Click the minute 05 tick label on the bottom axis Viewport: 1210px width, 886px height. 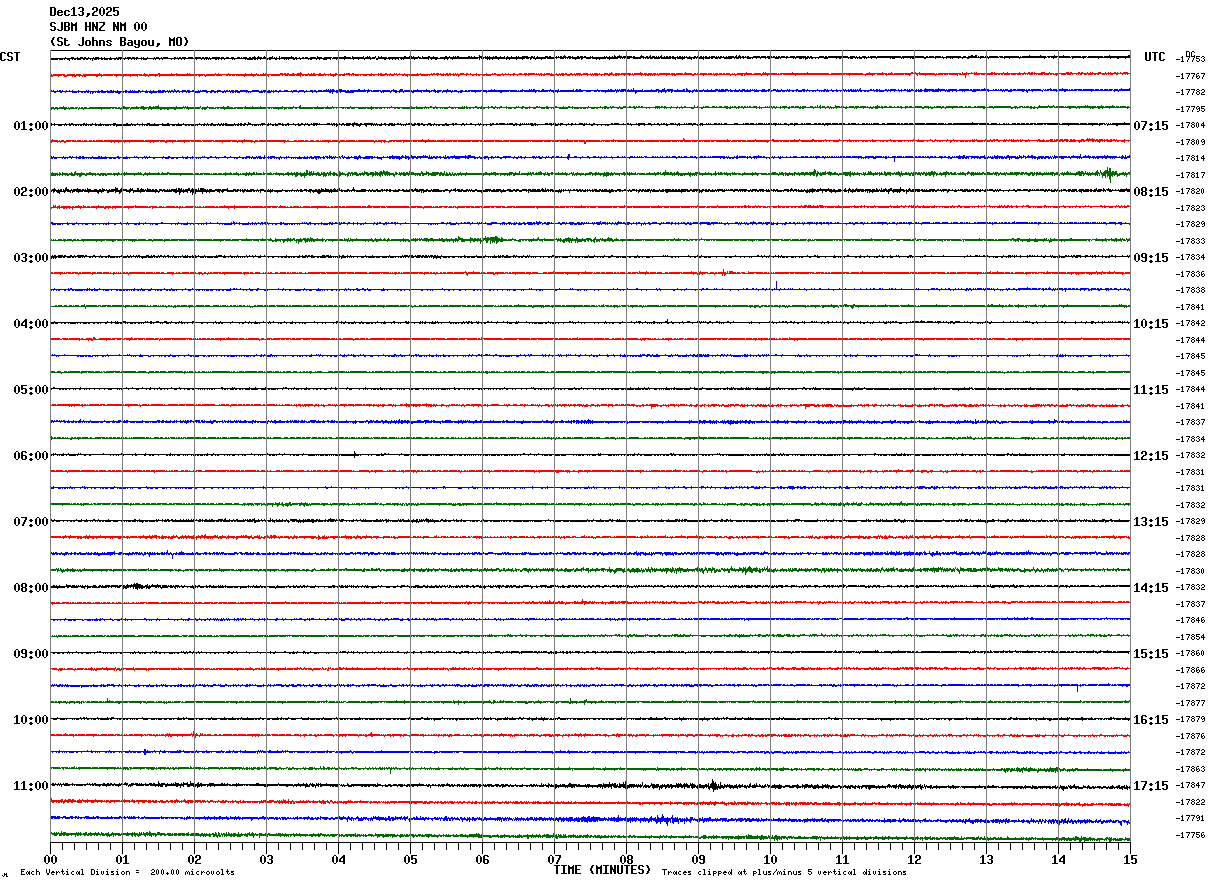pyautogui.click(x=410, y=859)
